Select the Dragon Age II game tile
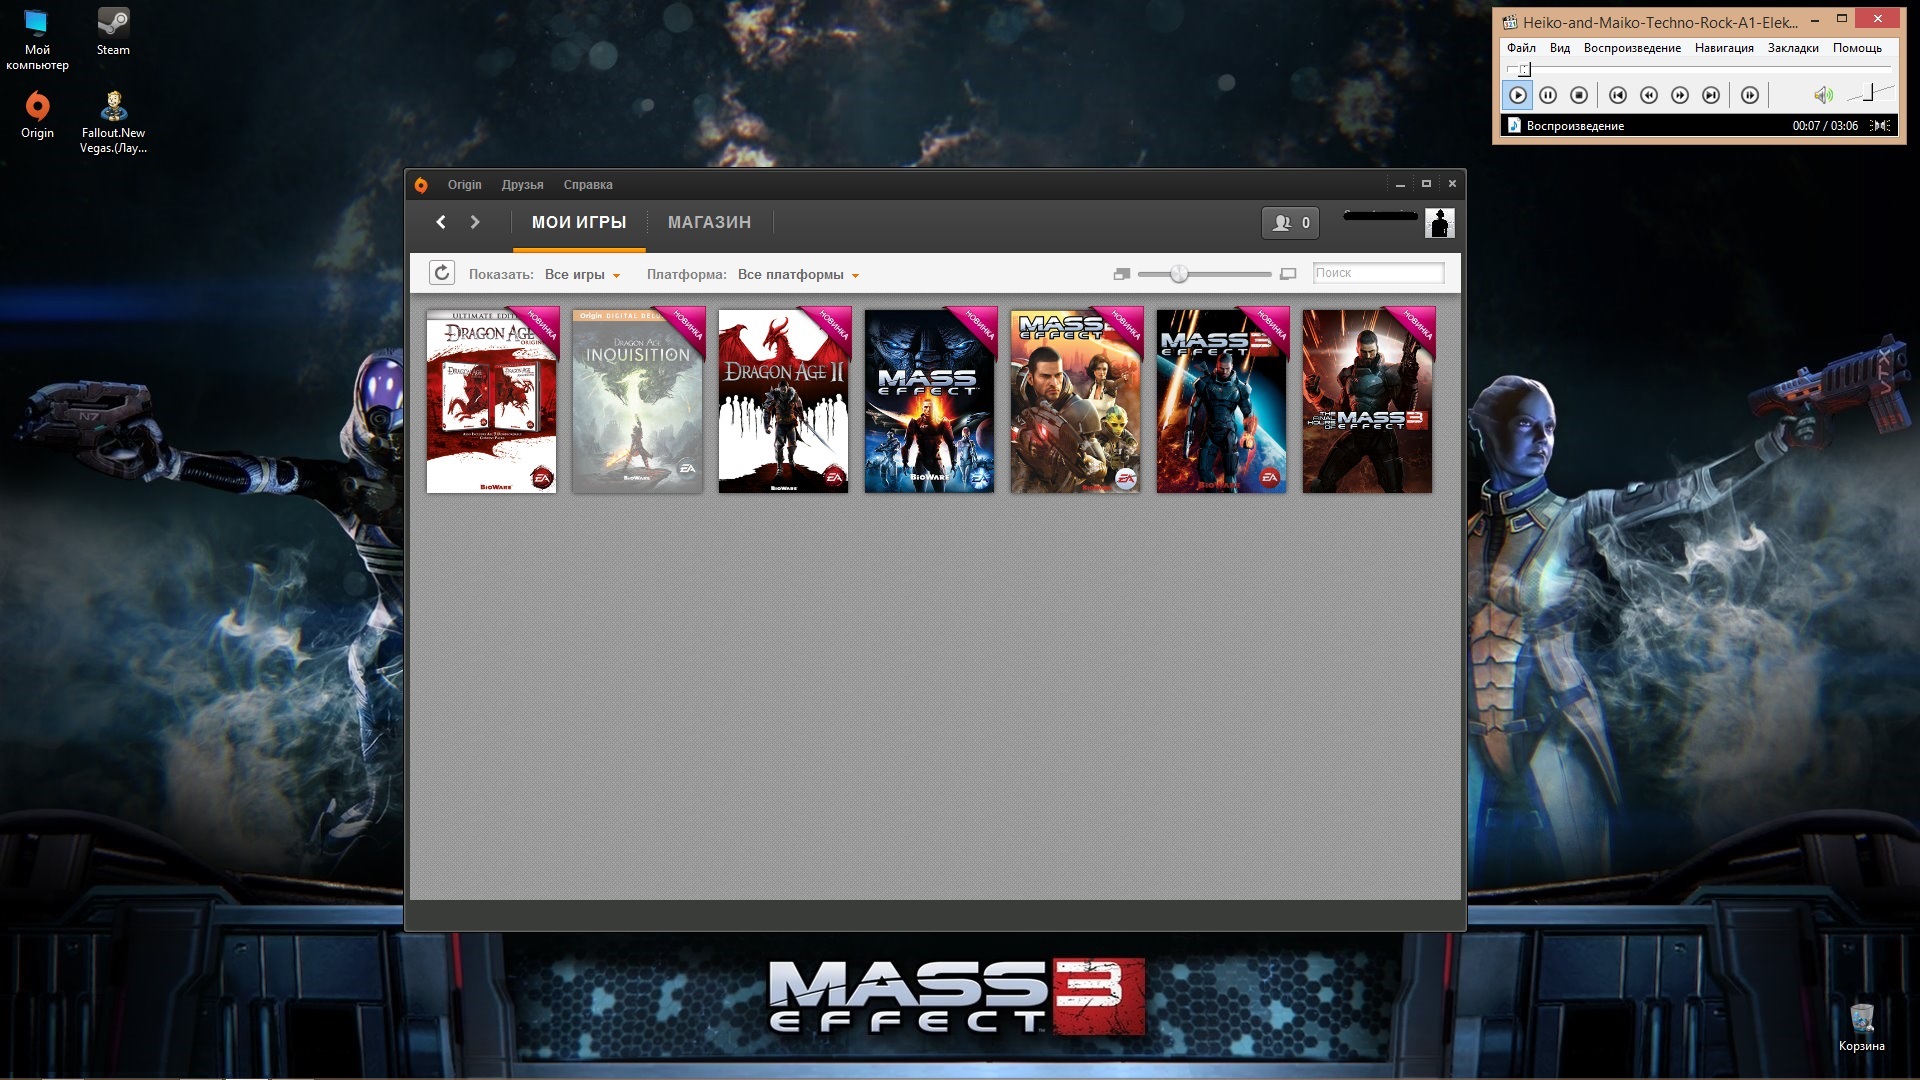Viewport: 1920px width, 1080px height. [783, 400]
